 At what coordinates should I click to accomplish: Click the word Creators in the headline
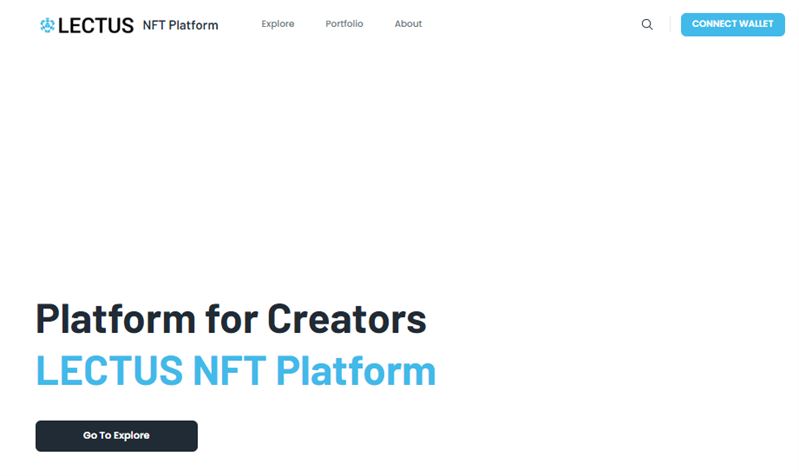tap(347, 319)
